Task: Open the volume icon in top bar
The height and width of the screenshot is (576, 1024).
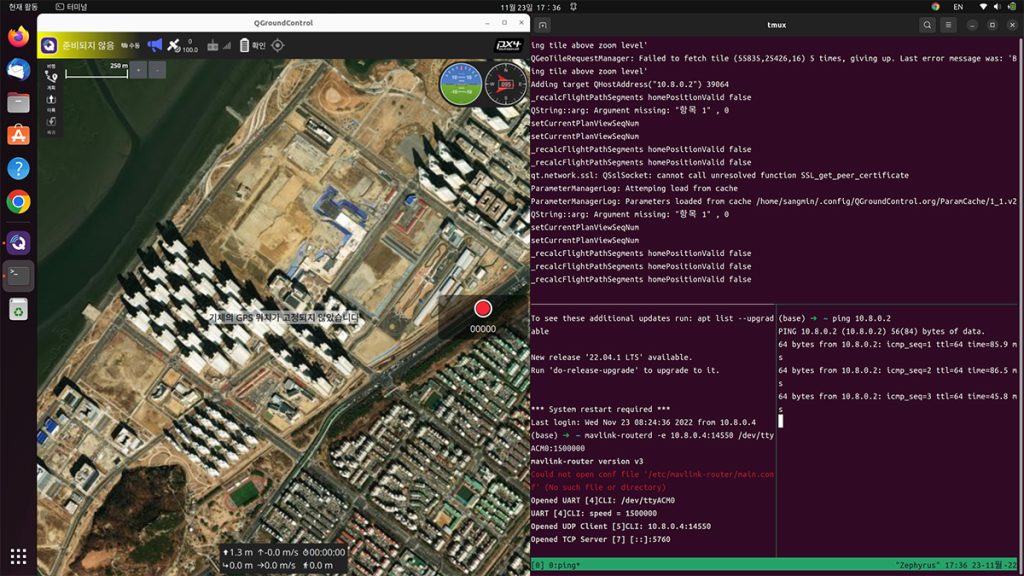Action: point(997,7)
